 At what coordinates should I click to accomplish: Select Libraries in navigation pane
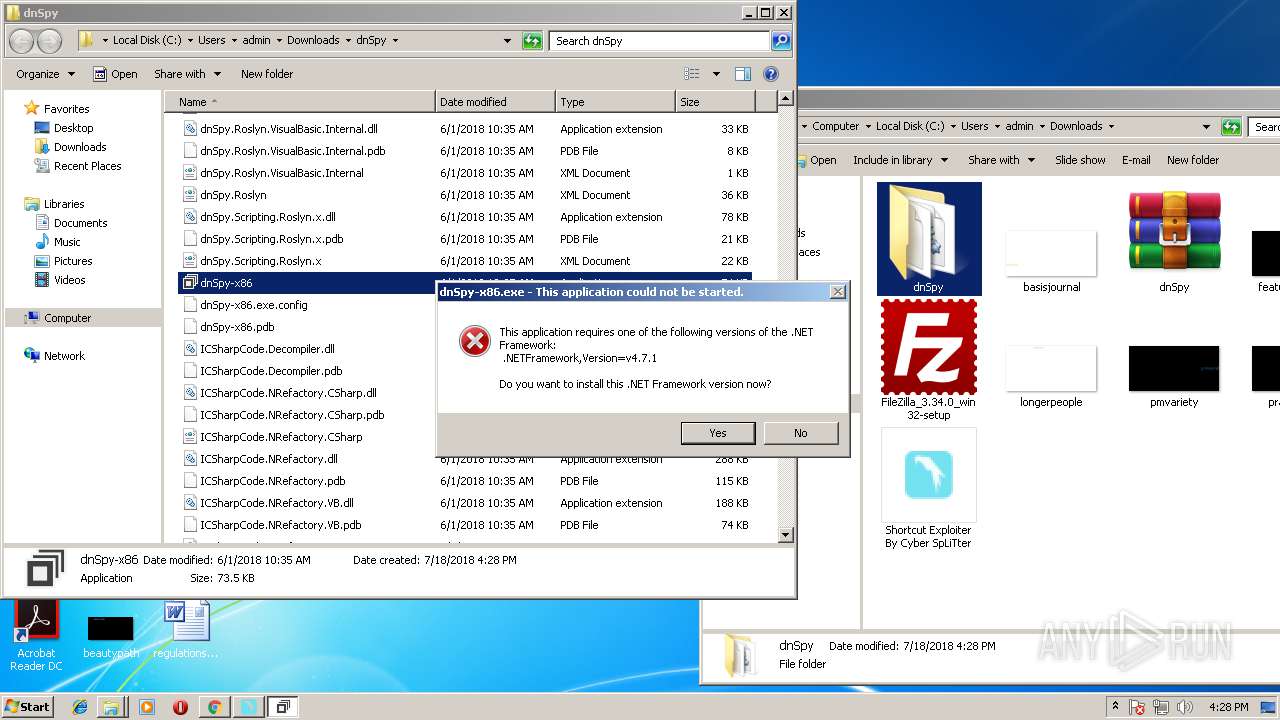[x=64, y=204]
